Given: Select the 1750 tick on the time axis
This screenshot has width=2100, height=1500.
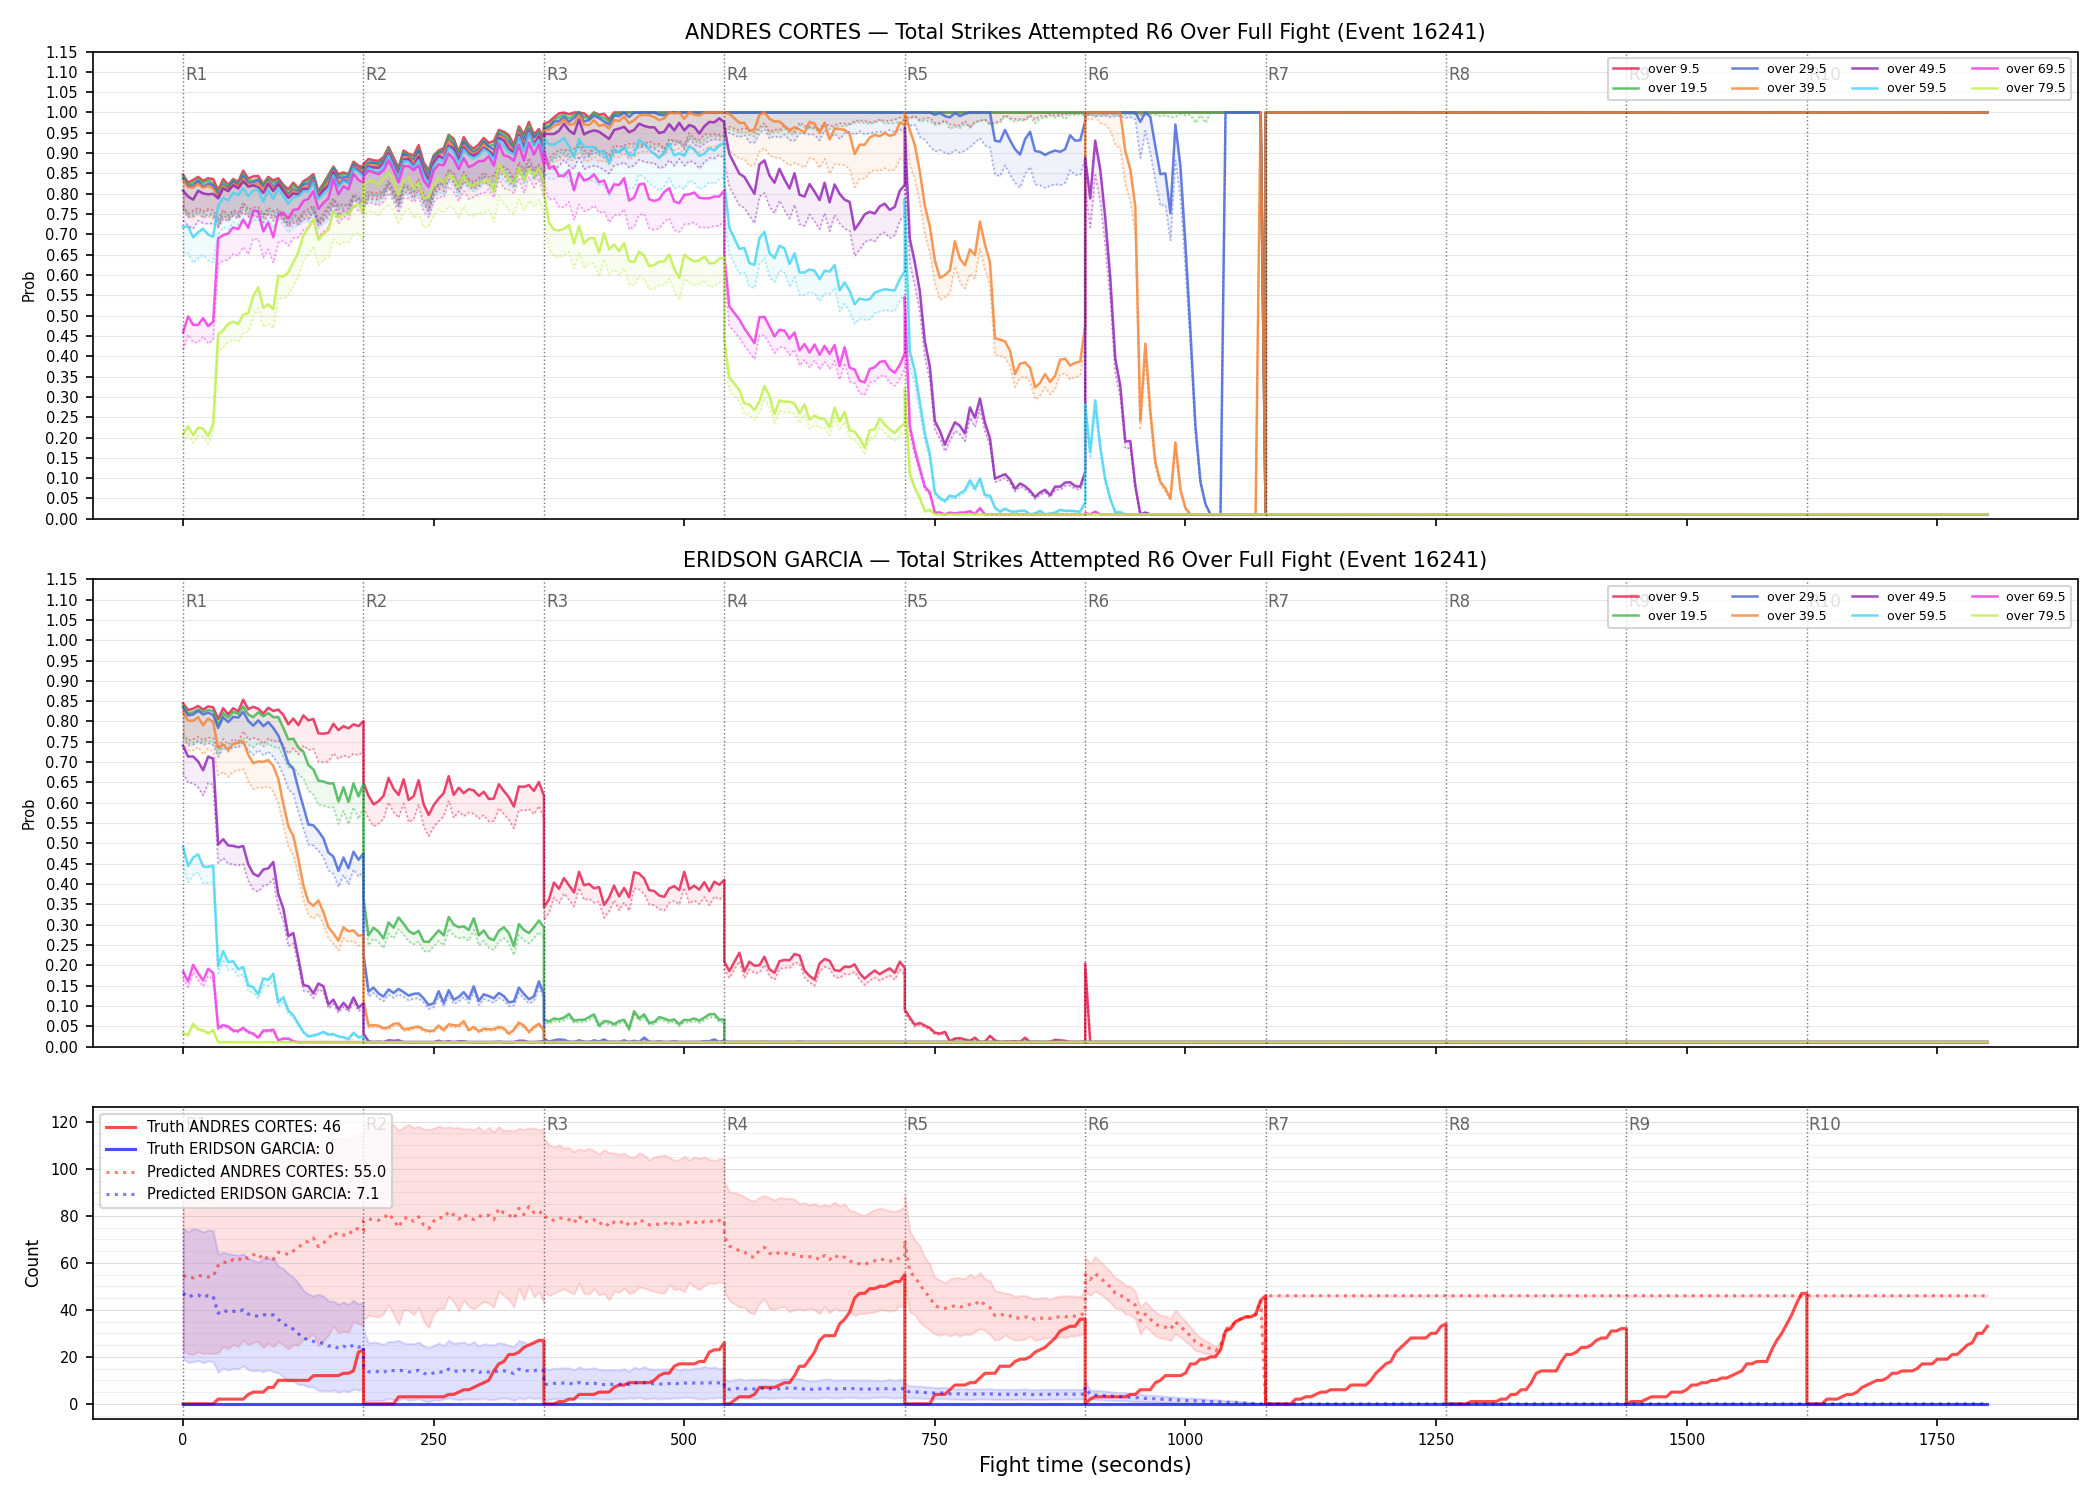Looking at the screenshot, I should coord(1937,1440).
